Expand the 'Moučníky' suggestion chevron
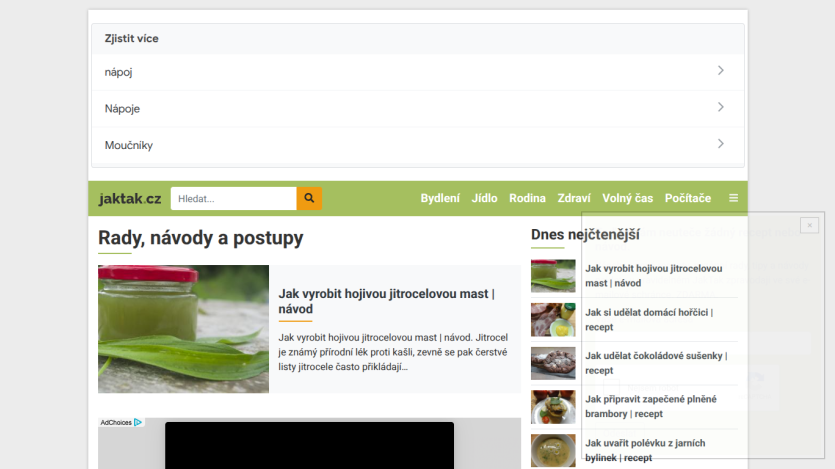Image resolution: width=835 pixels, height=469 pixels. (721, 144)
